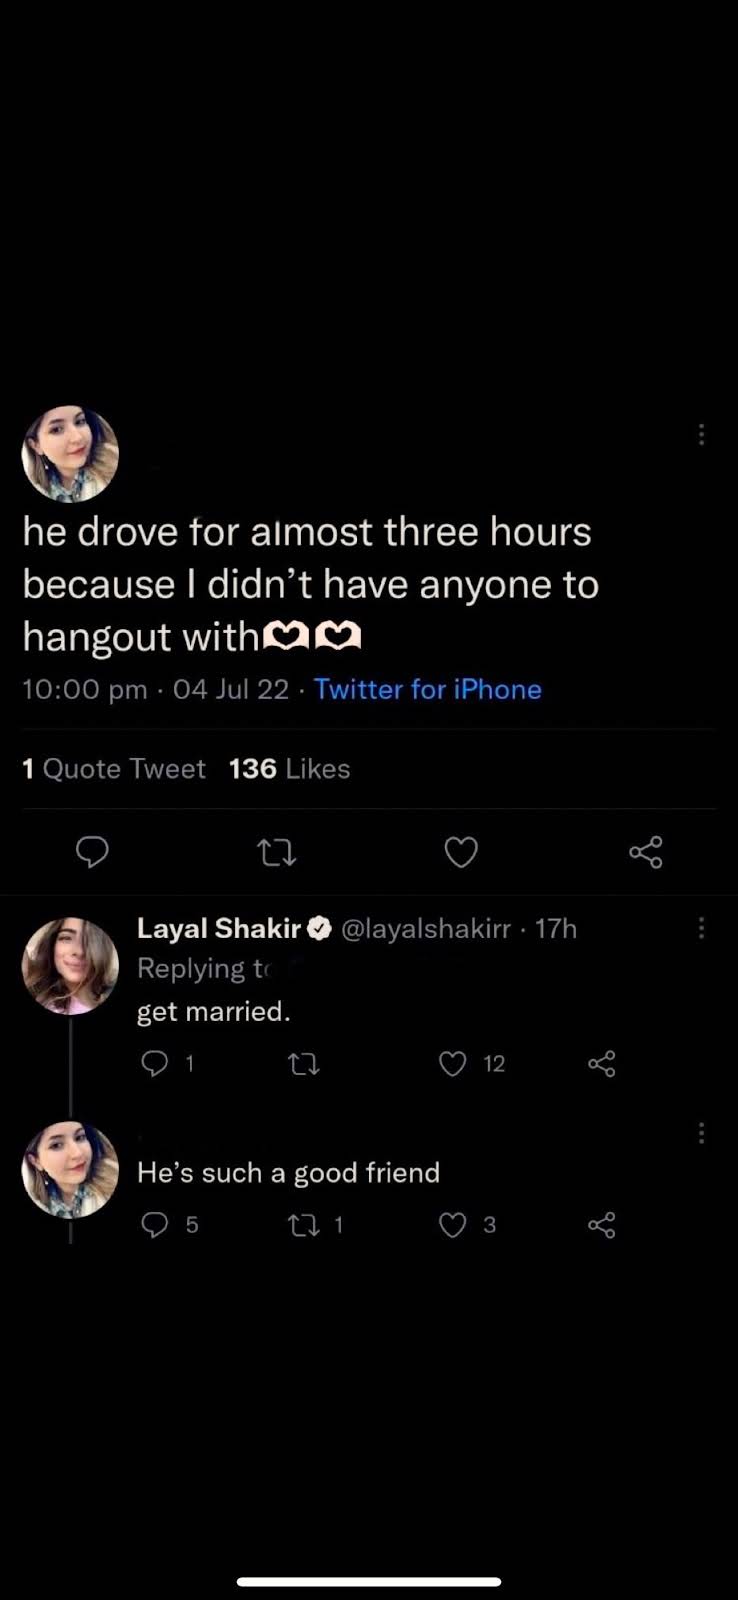Open the main tweet author's avatar
738x1600 pixels.
(70, 454)
